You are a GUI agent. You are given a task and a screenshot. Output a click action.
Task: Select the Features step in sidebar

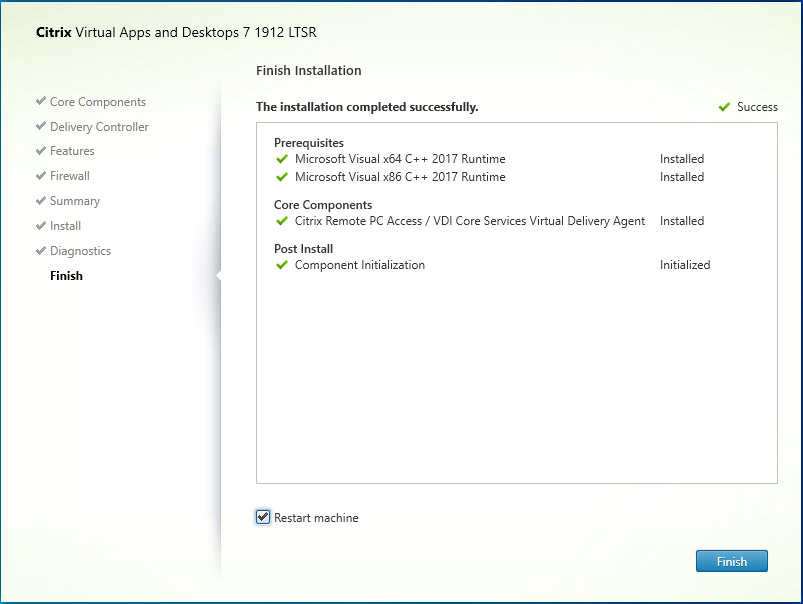pyautogui.click(x=72, y=151)
